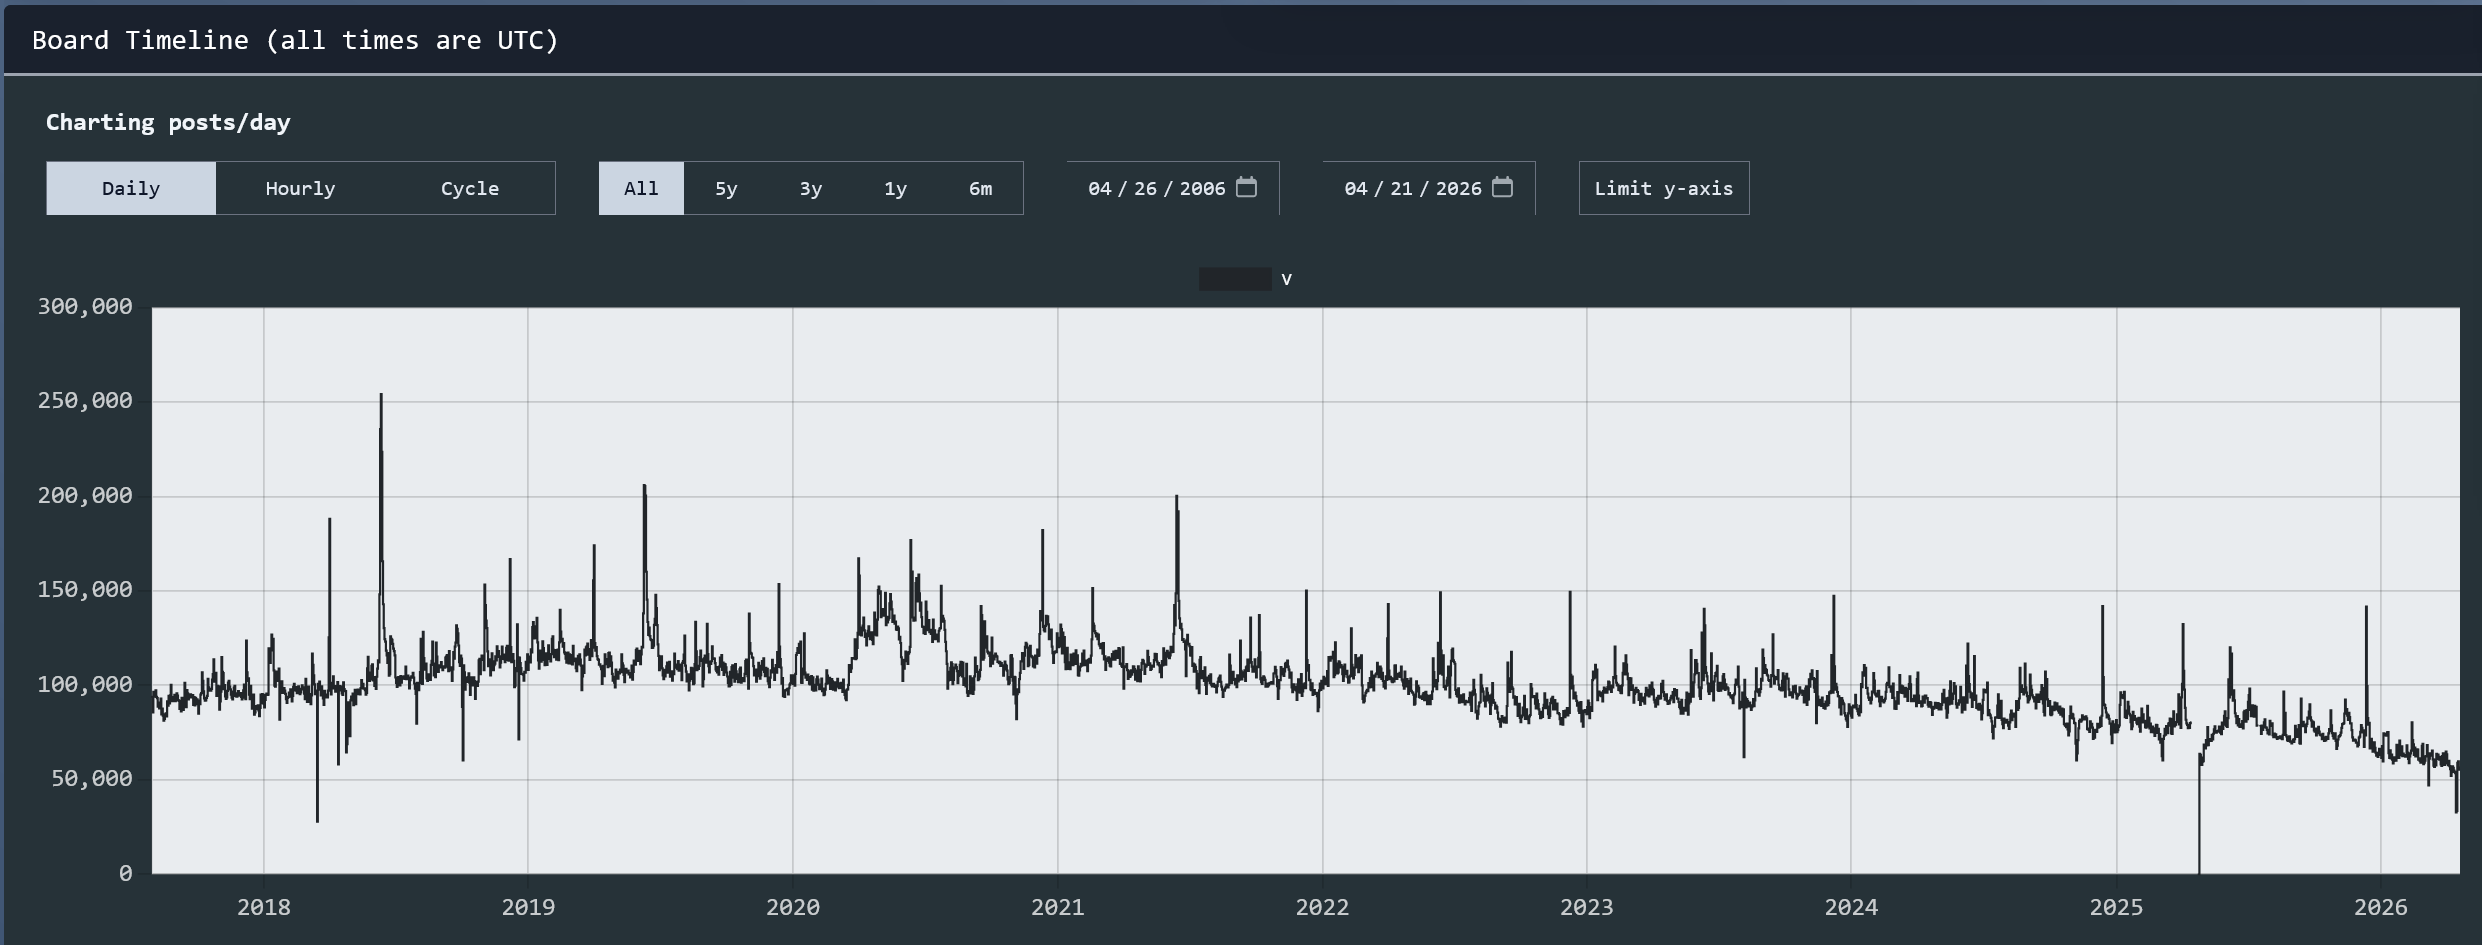Click the 50,000 y-axis label
The image size is (2482, 945).
tap(91, 779)
